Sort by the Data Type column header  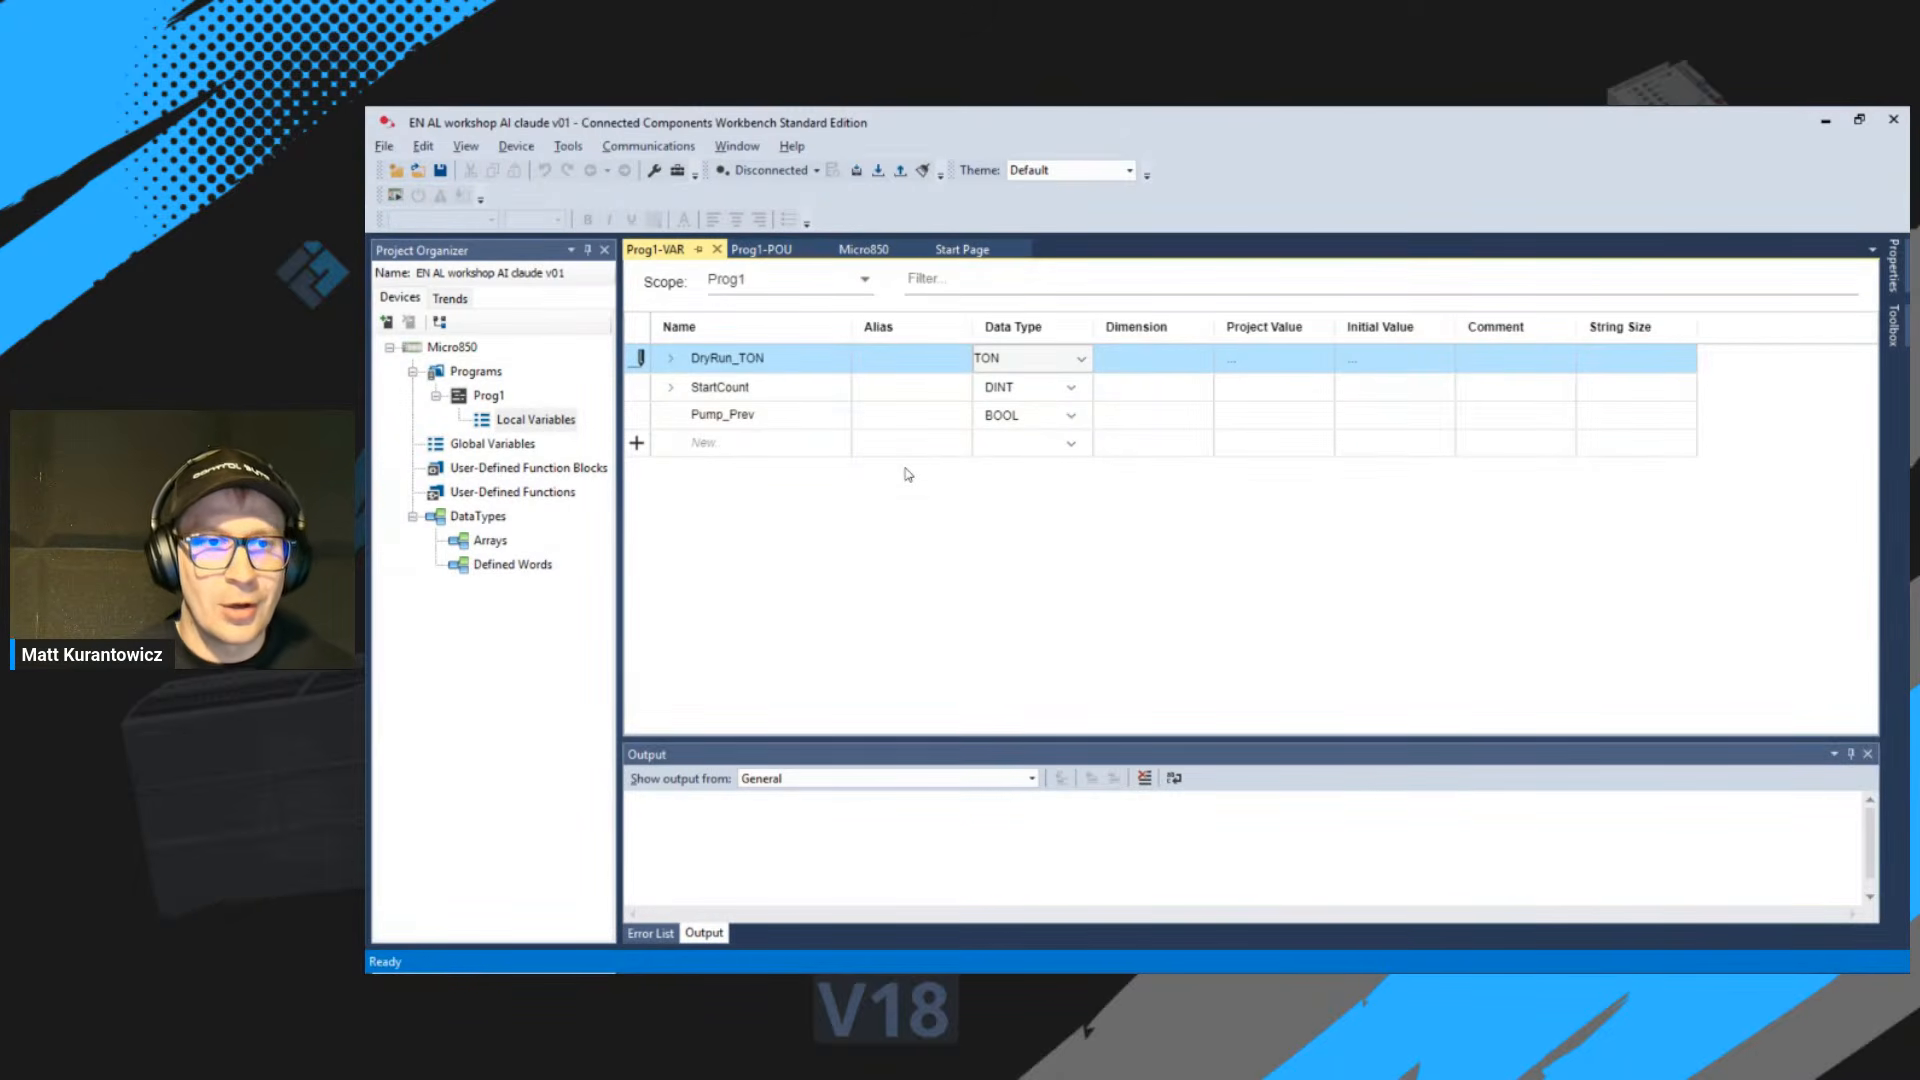(1012, 327)
